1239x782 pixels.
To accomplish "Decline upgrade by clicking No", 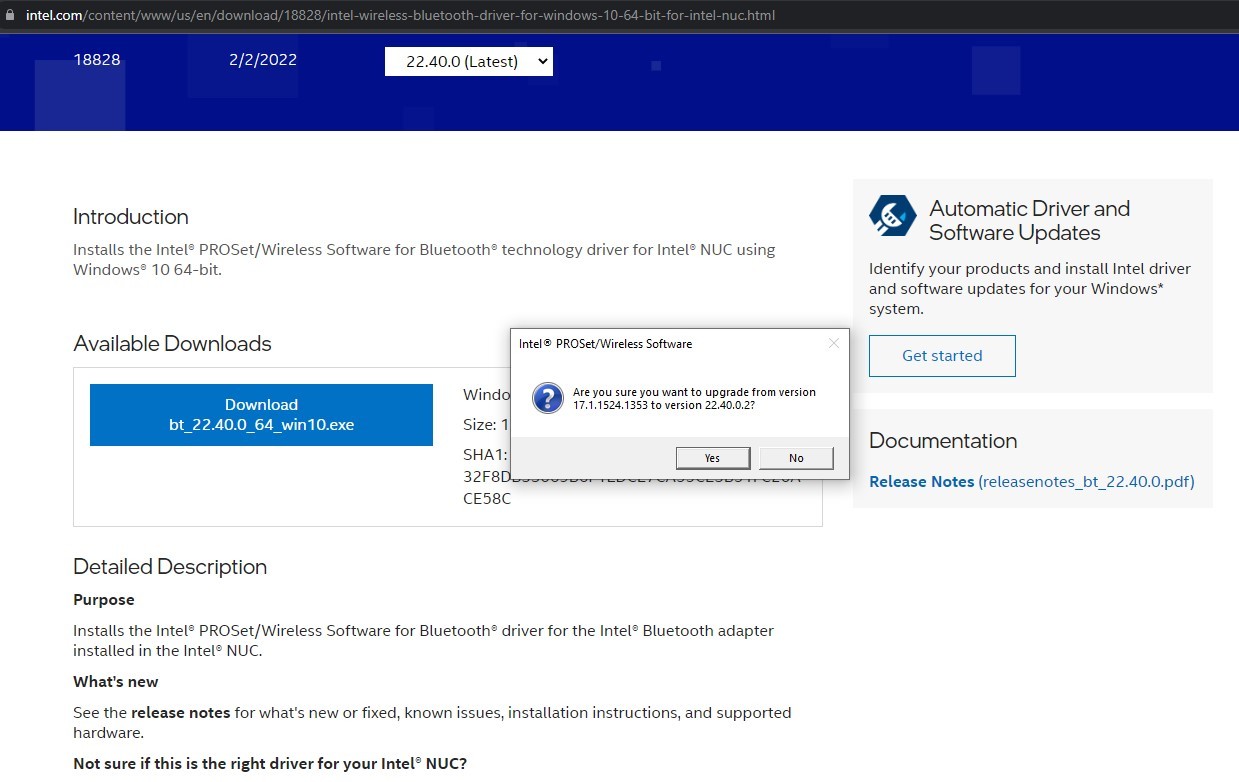I will coord(796,458).
